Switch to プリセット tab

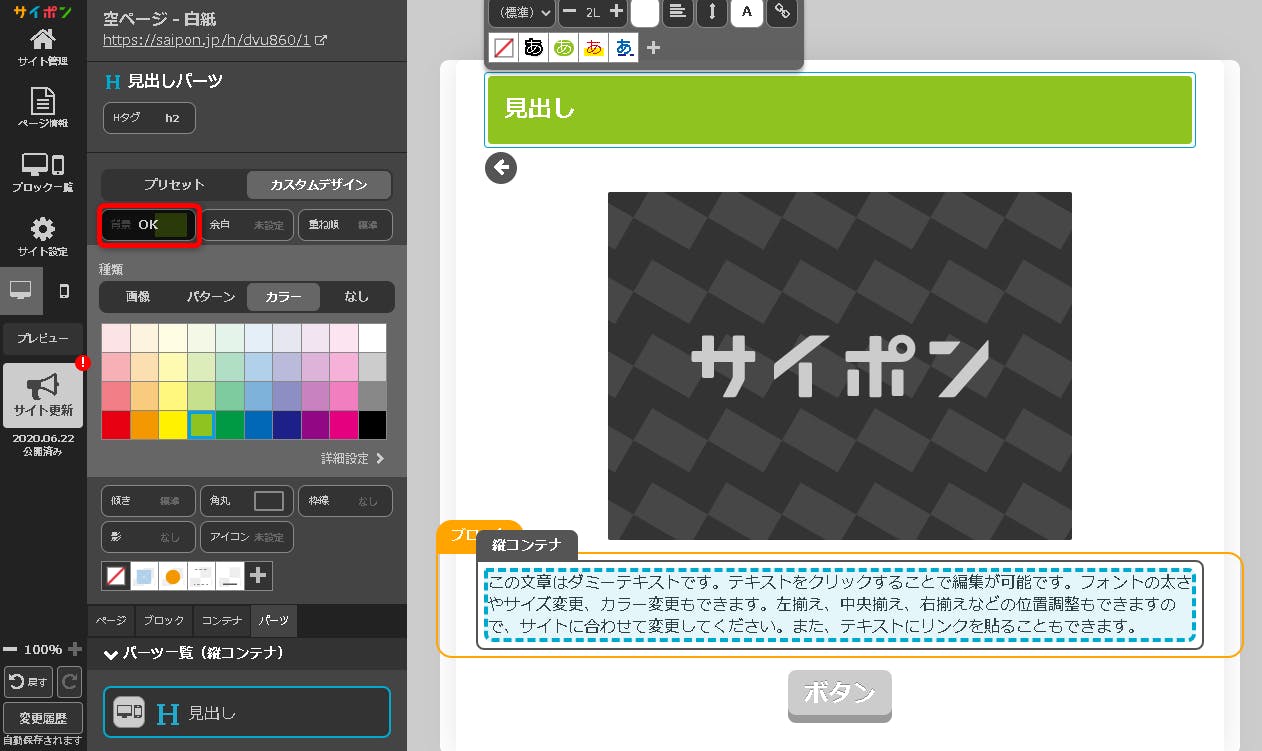(174, 185)
